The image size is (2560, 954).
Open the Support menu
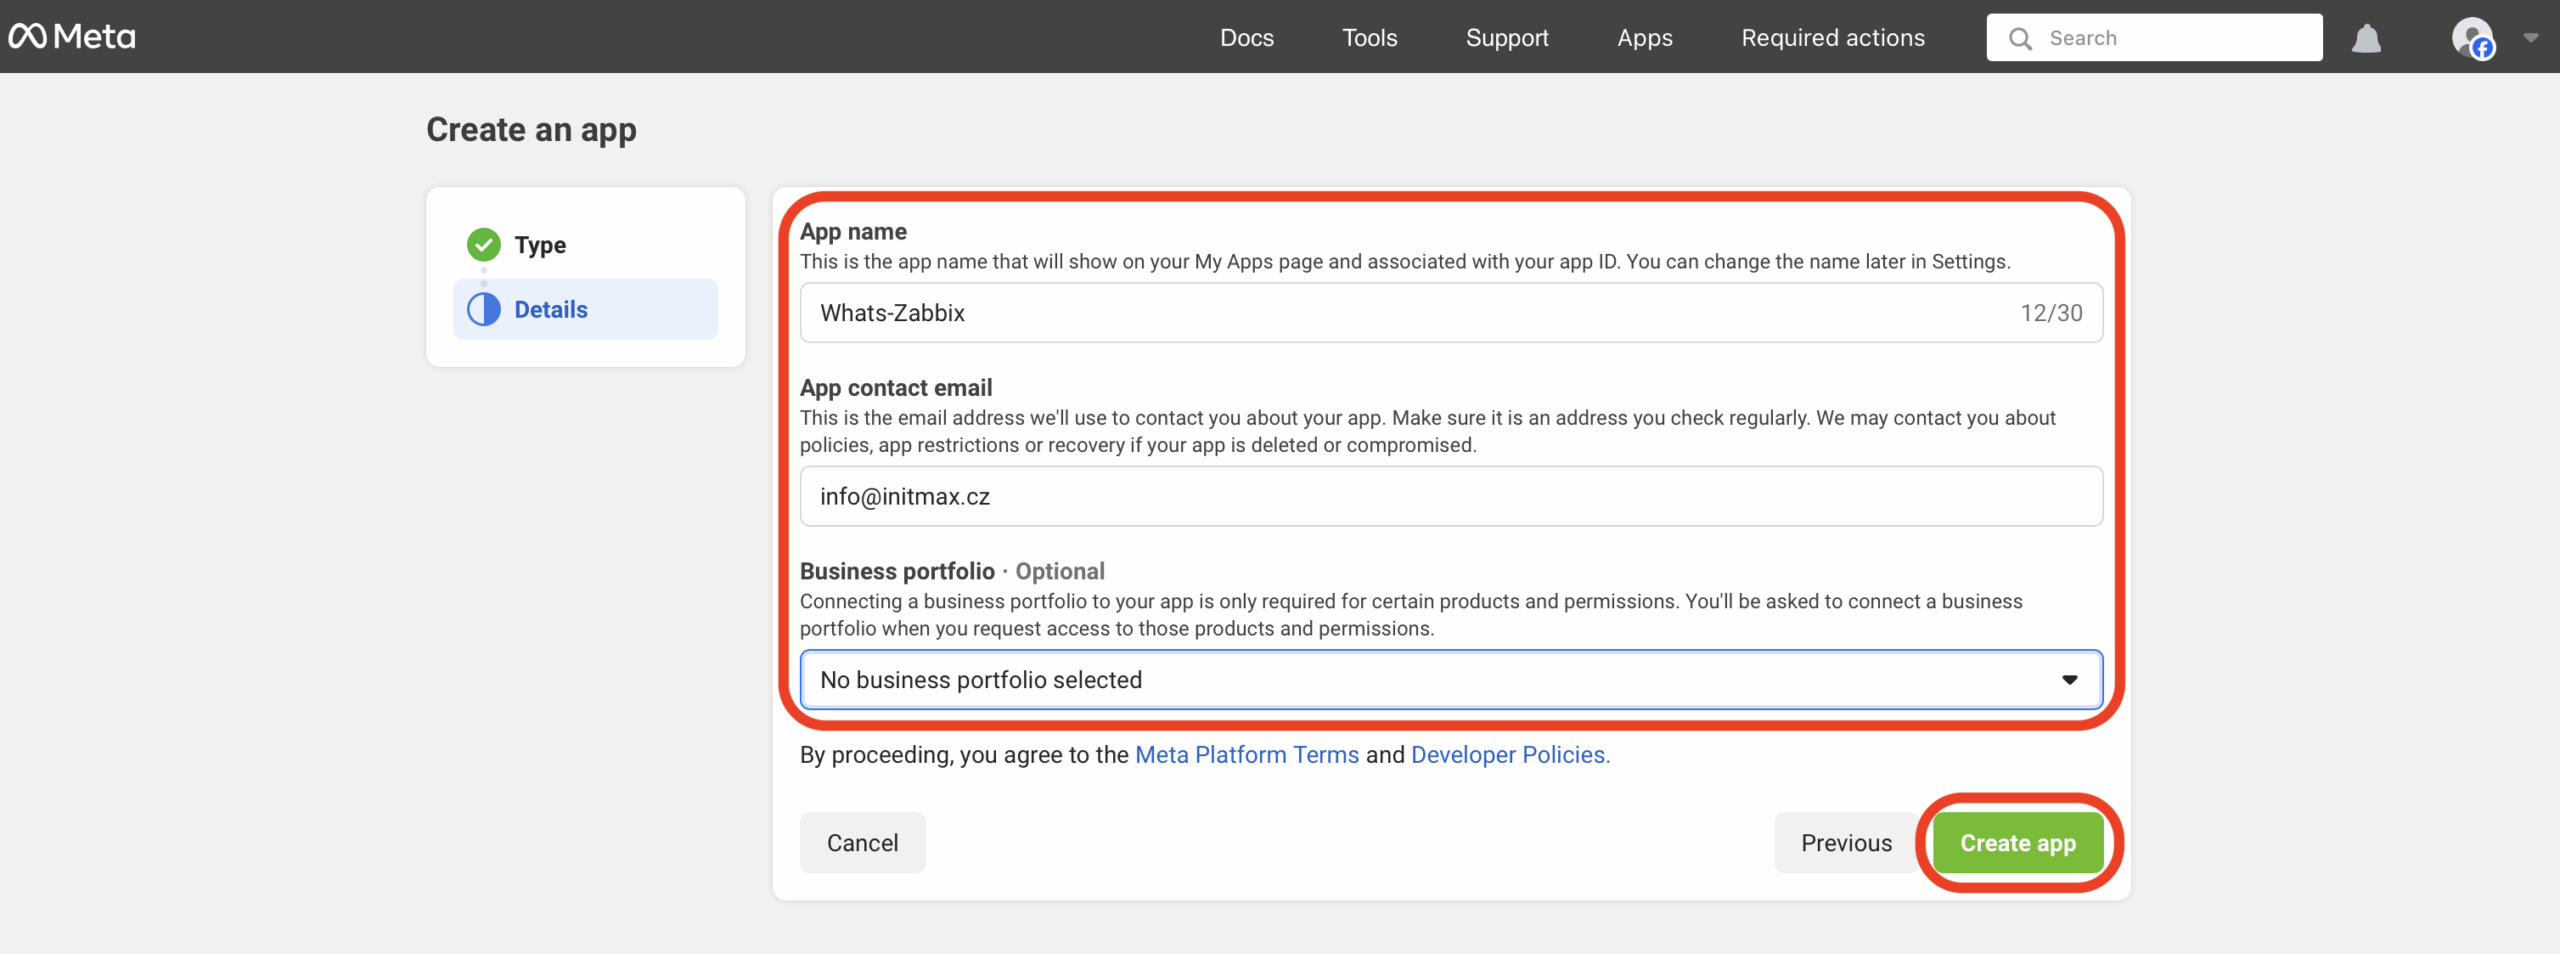1507,38
